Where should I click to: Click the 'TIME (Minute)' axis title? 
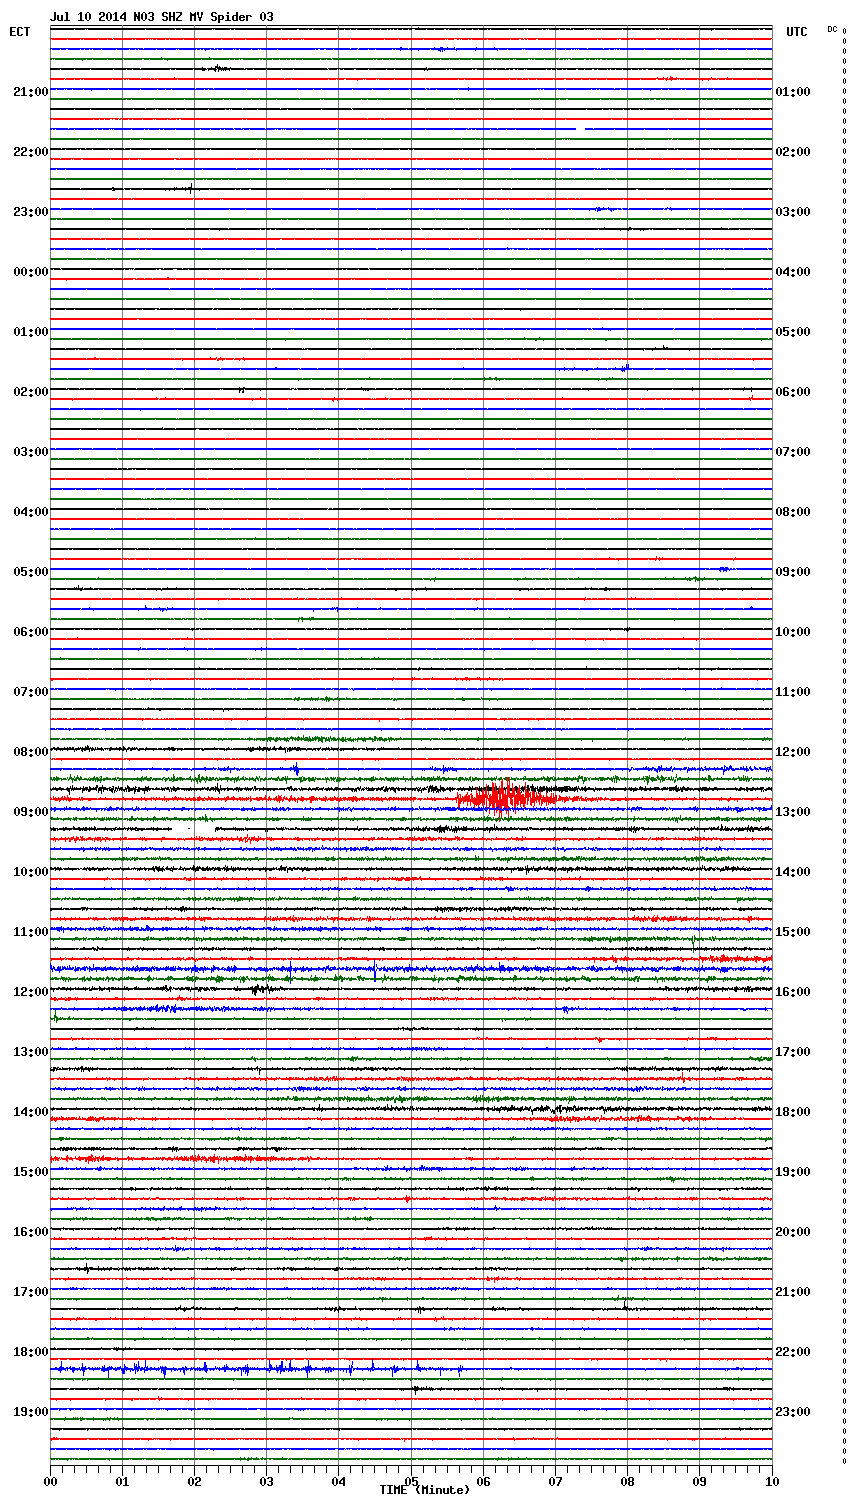(424, 1490)
